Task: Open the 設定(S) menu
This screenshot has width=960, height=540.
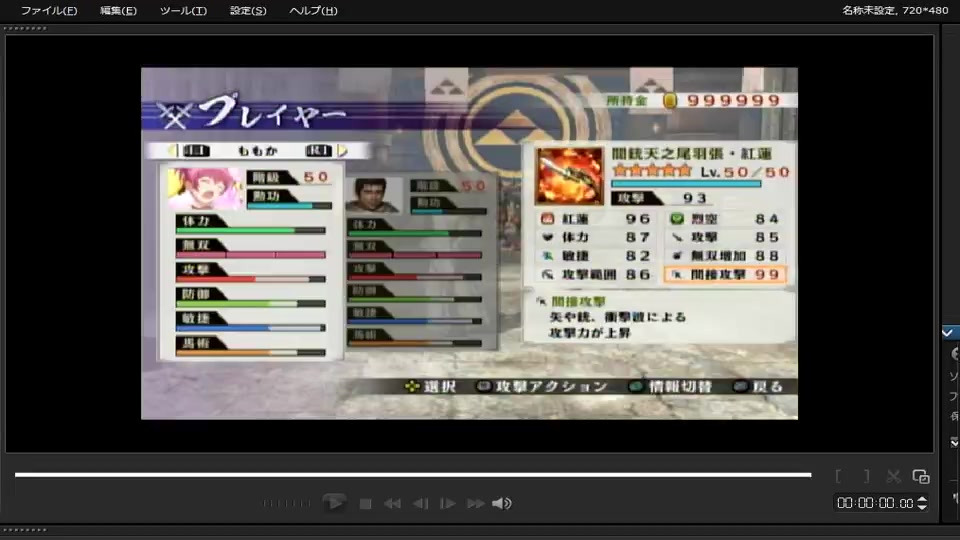Action: coord(248,10)
